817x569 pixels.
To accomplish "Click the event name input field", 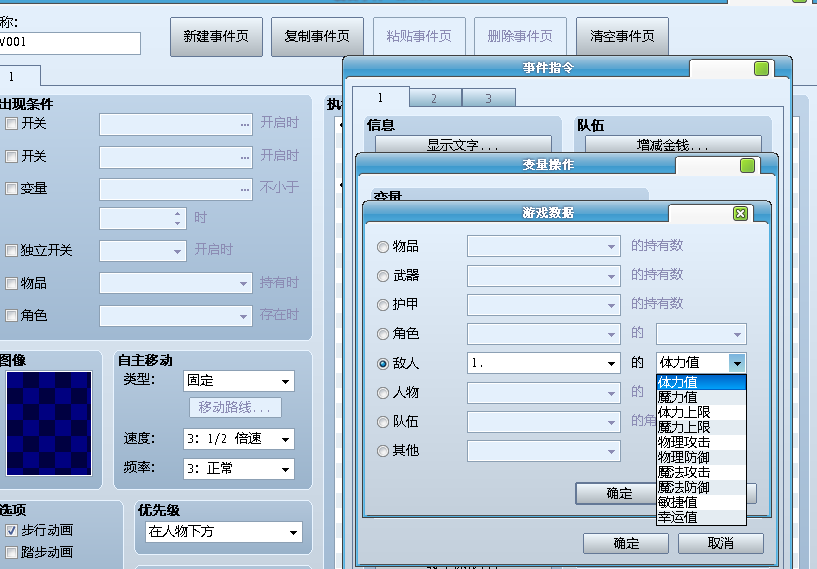I will click(x=69, y=43).
